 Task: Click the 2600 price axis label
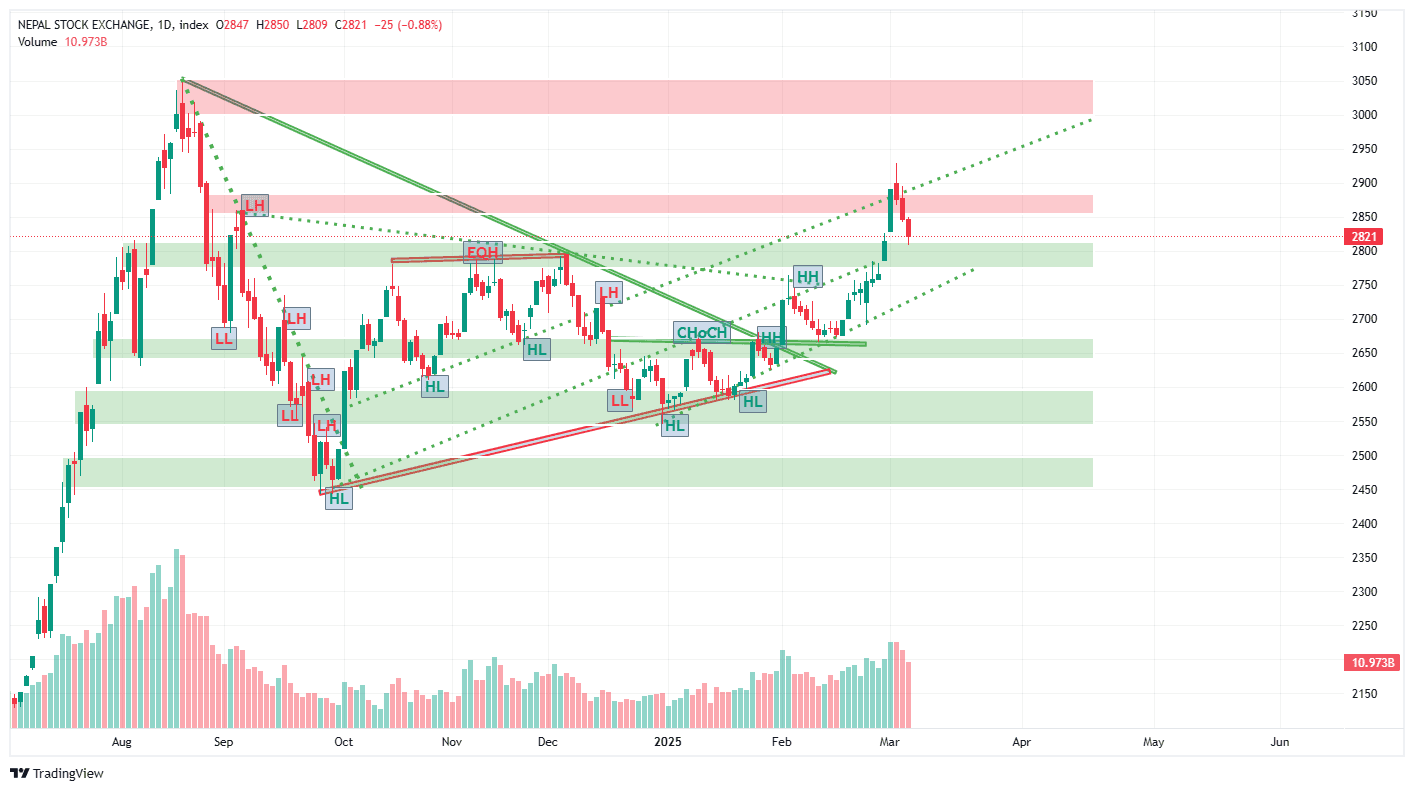coord(1365,387)
